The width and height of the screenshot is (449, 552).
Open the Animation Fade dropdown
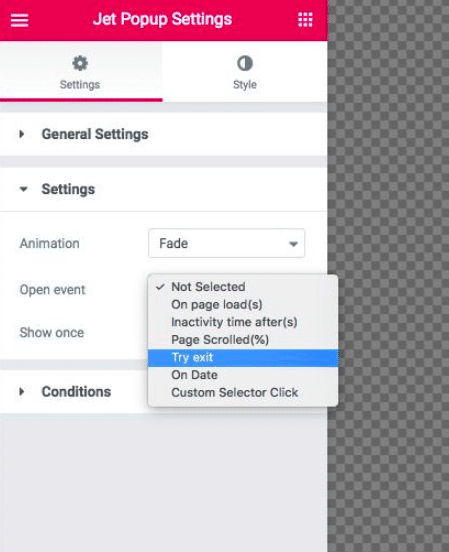click(x=226, y=243)
